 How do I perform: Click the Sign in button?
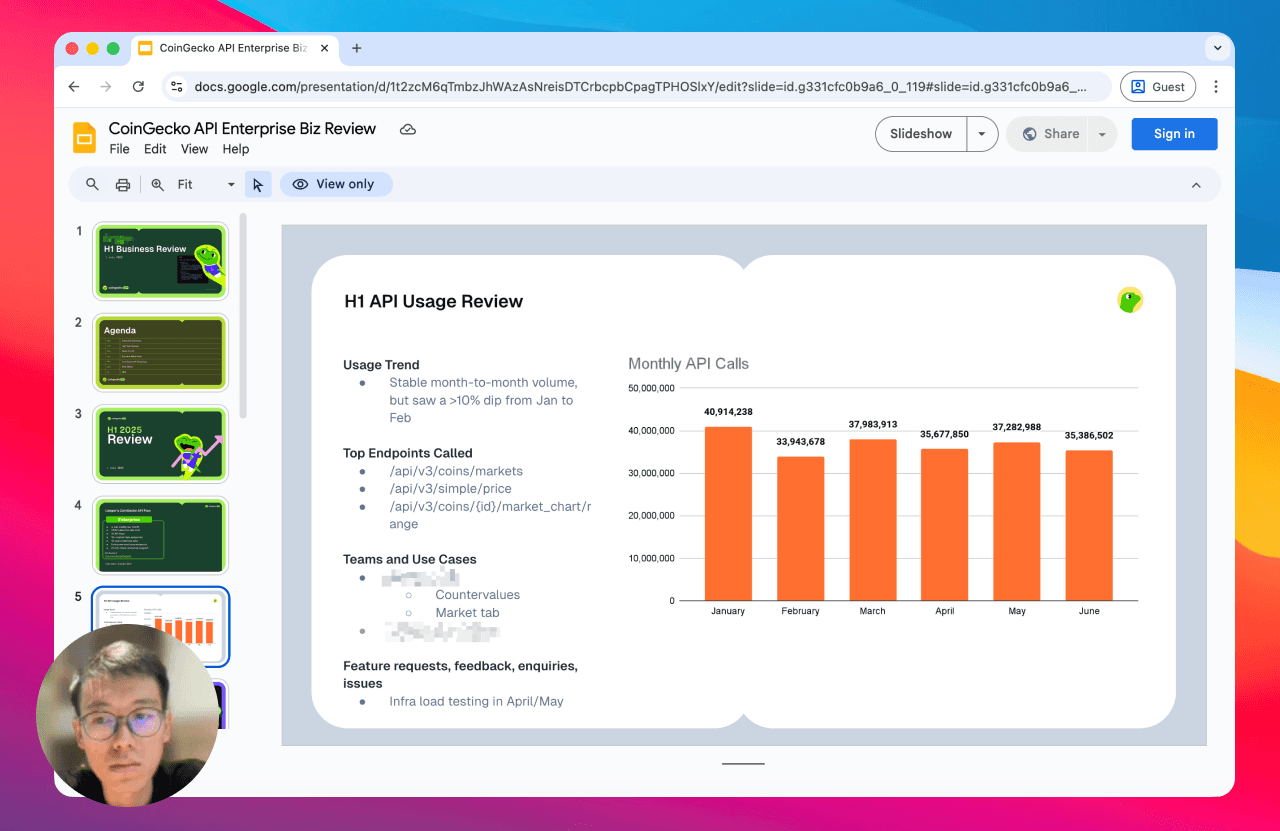(x=1174, y=133)
